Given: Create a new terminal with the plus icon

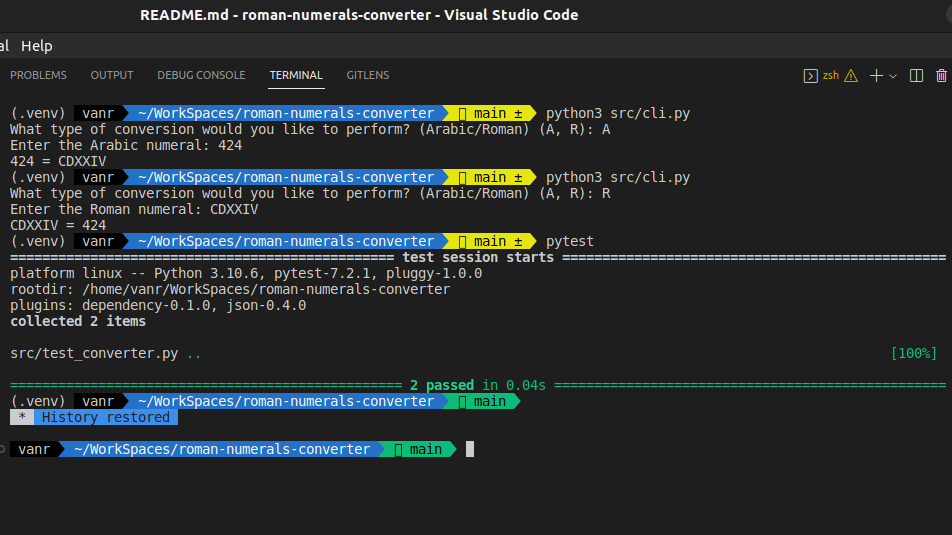Looking at the screenshot, I should tap(876, 76).
